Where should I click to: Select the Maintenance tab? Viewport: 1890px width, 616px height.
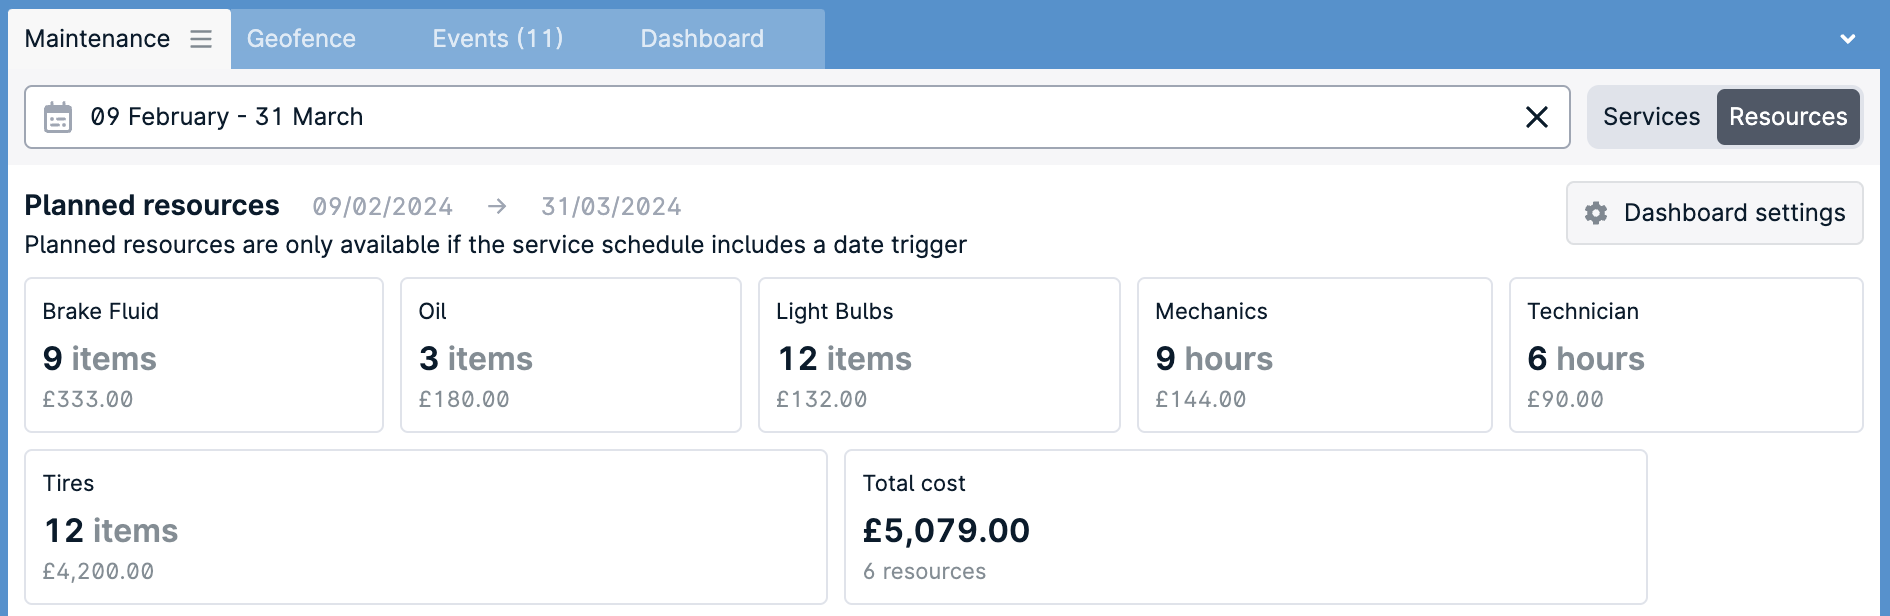pyautogui.click(x=97, y=39)
